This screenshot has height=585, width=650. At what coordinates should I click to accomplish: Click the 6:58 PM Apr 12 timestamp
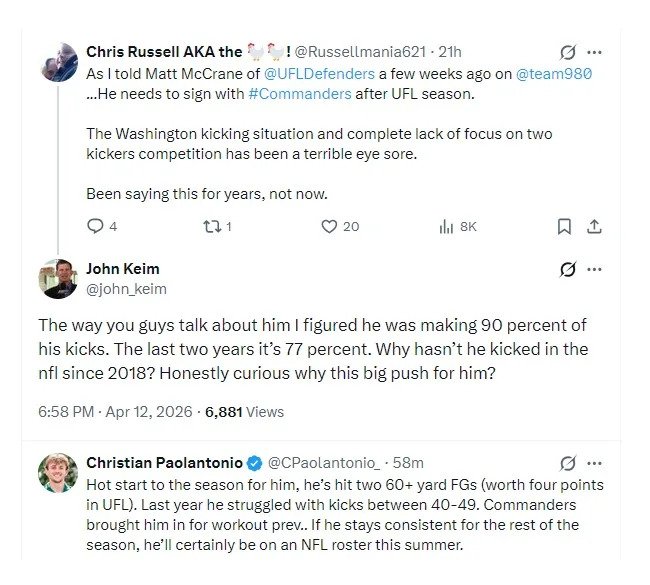[116, 411]
